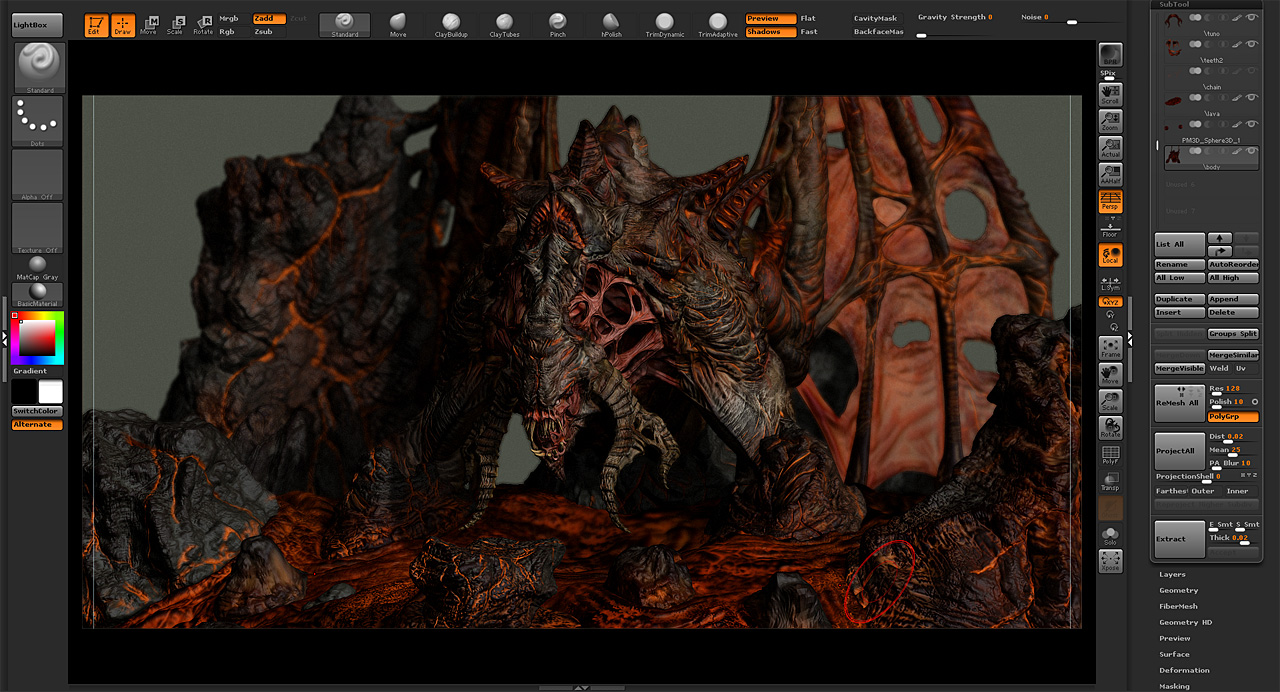Viewport: 1280px width, 692px height.
Task: Choose the Move brush from the brush shelf
Action: [398, 25]
